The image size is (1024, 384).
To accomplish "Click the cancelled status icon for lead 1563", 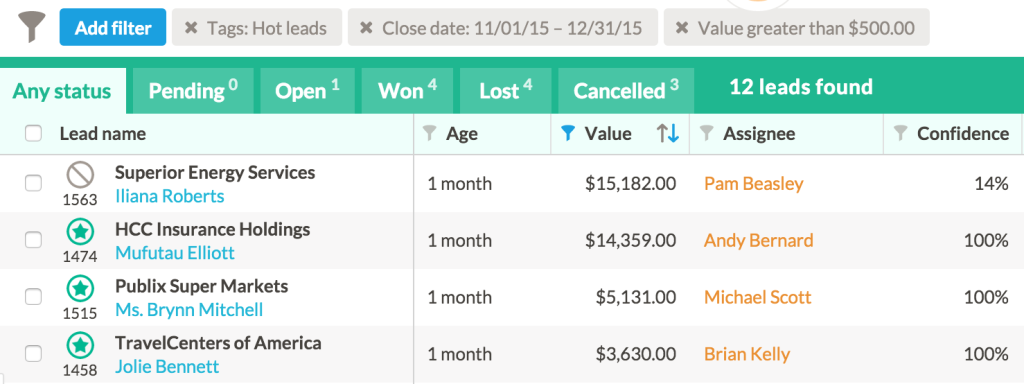I will [x=80, y=175].
